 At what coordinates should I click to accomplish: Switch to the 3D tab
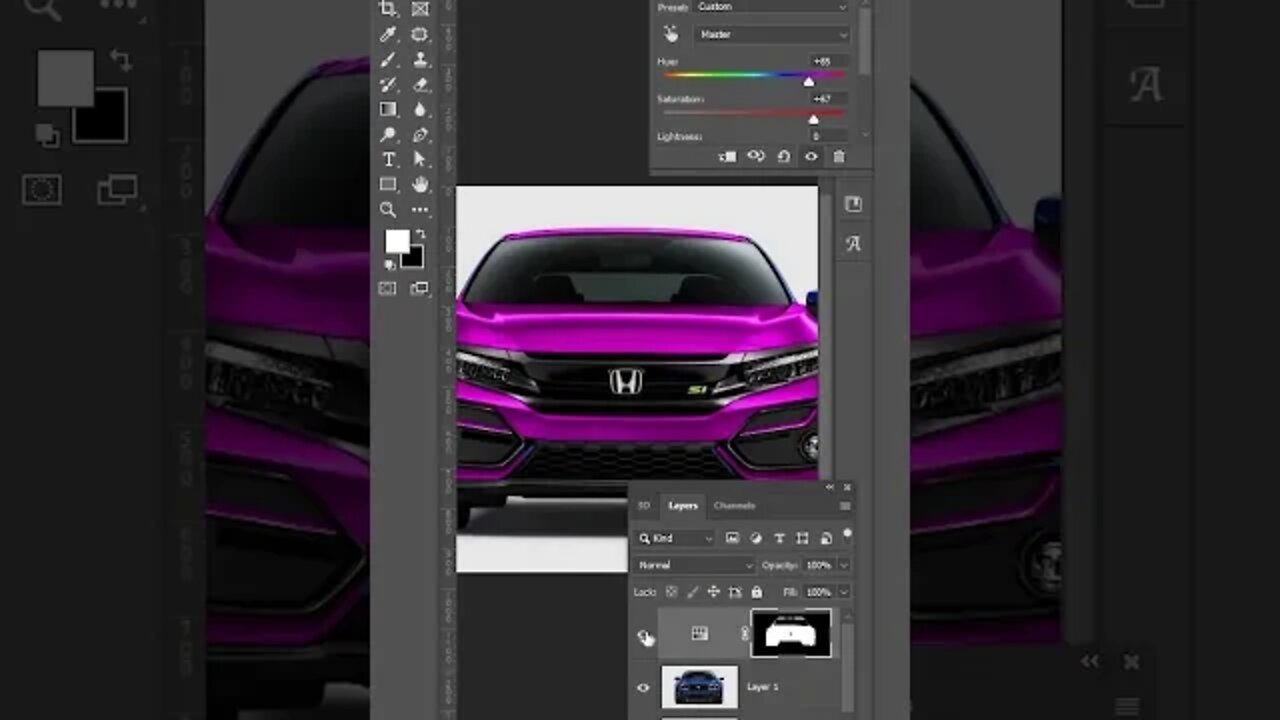(644, 506)
